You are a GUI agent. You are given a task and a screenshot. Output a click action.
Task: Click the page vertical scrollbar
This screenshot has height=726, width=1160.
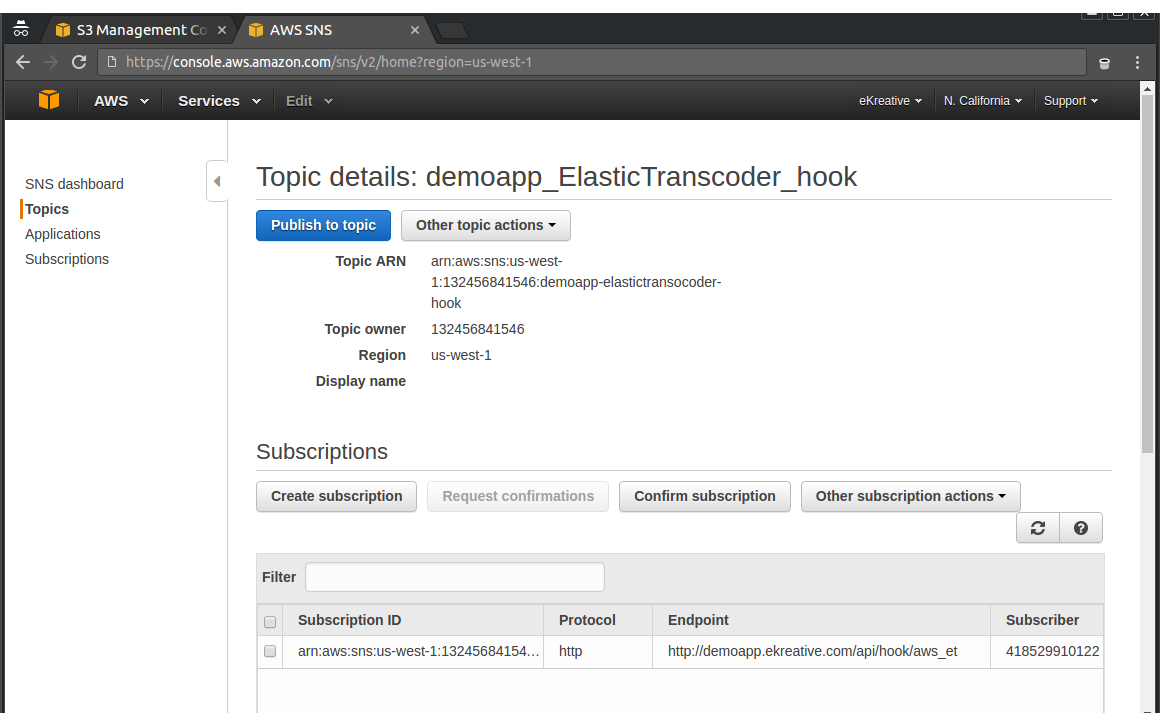[1147, 300]
